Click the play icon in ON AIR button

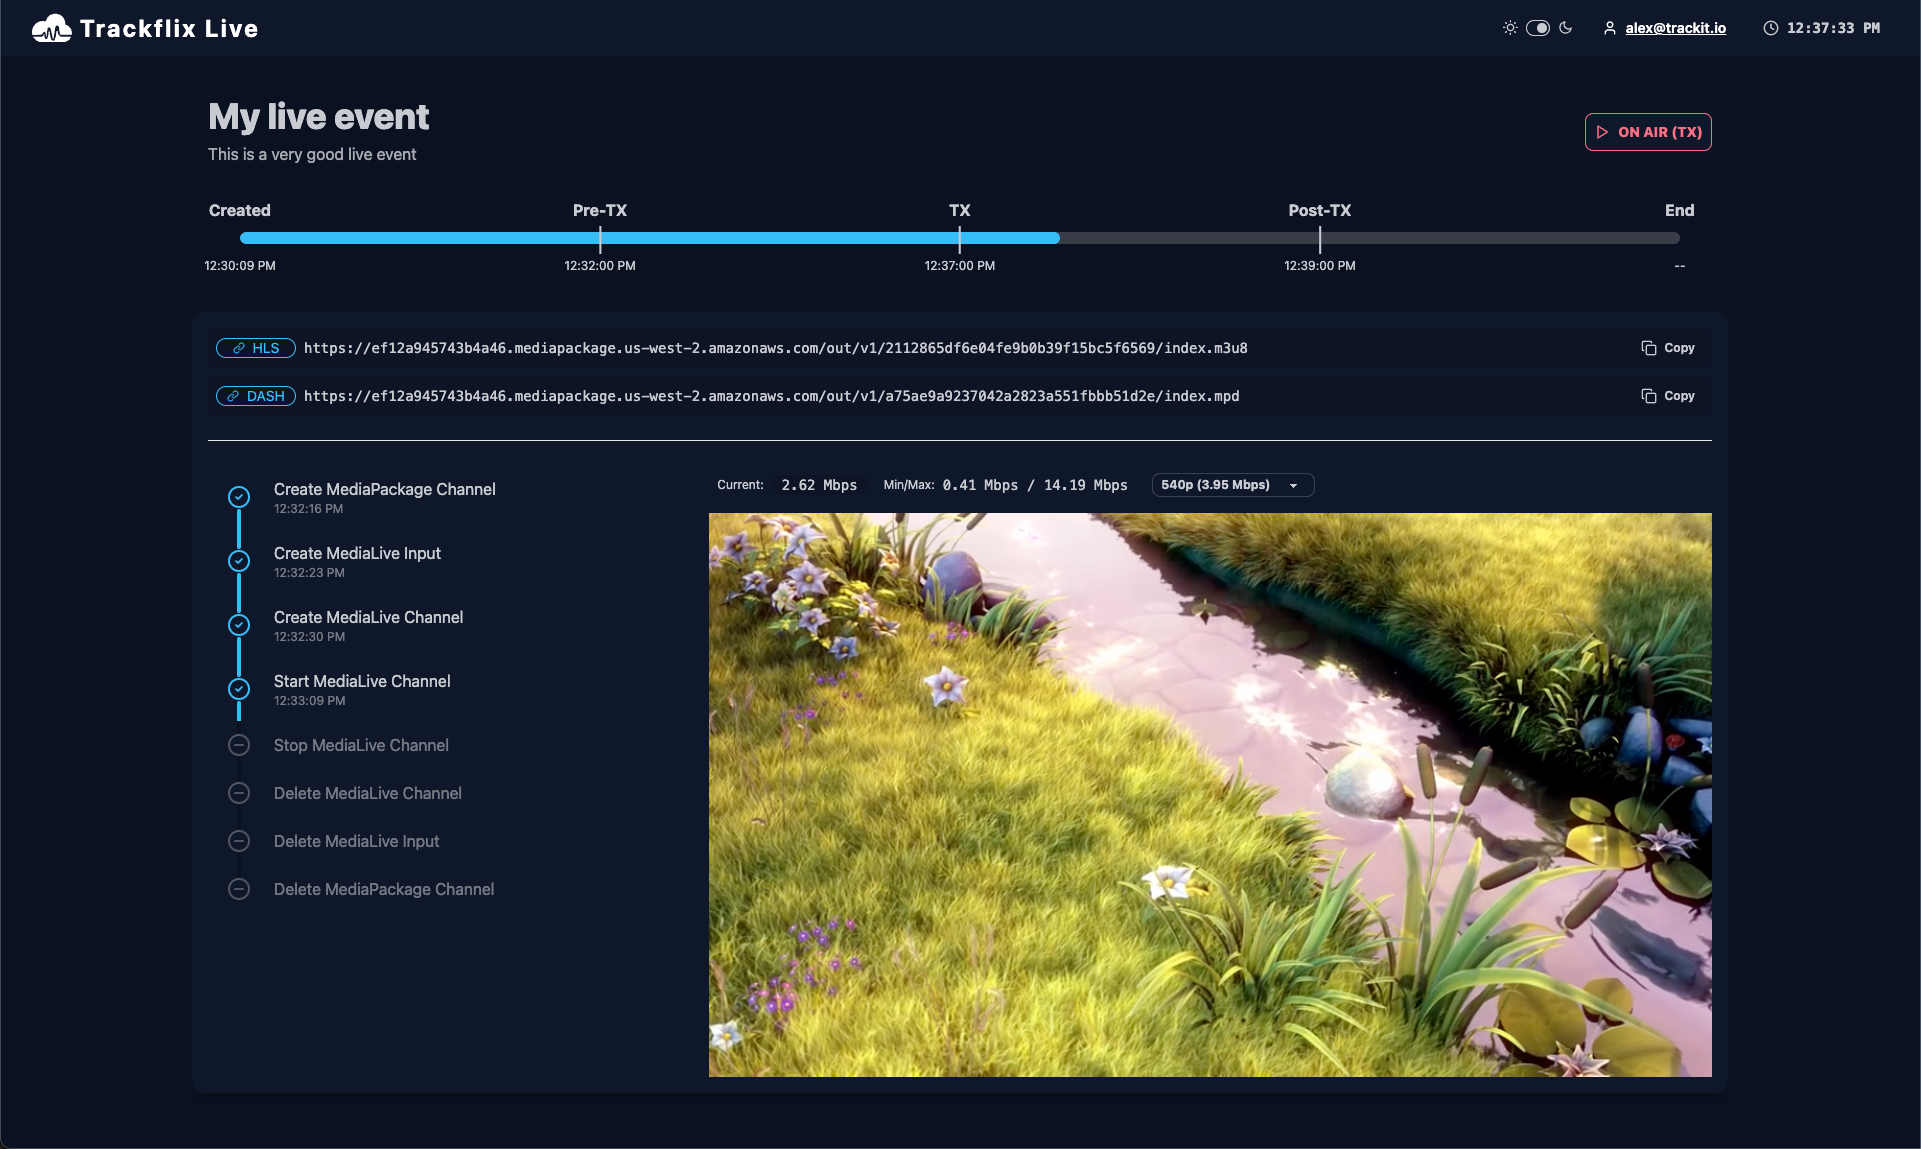click(x=1603, y=132)
